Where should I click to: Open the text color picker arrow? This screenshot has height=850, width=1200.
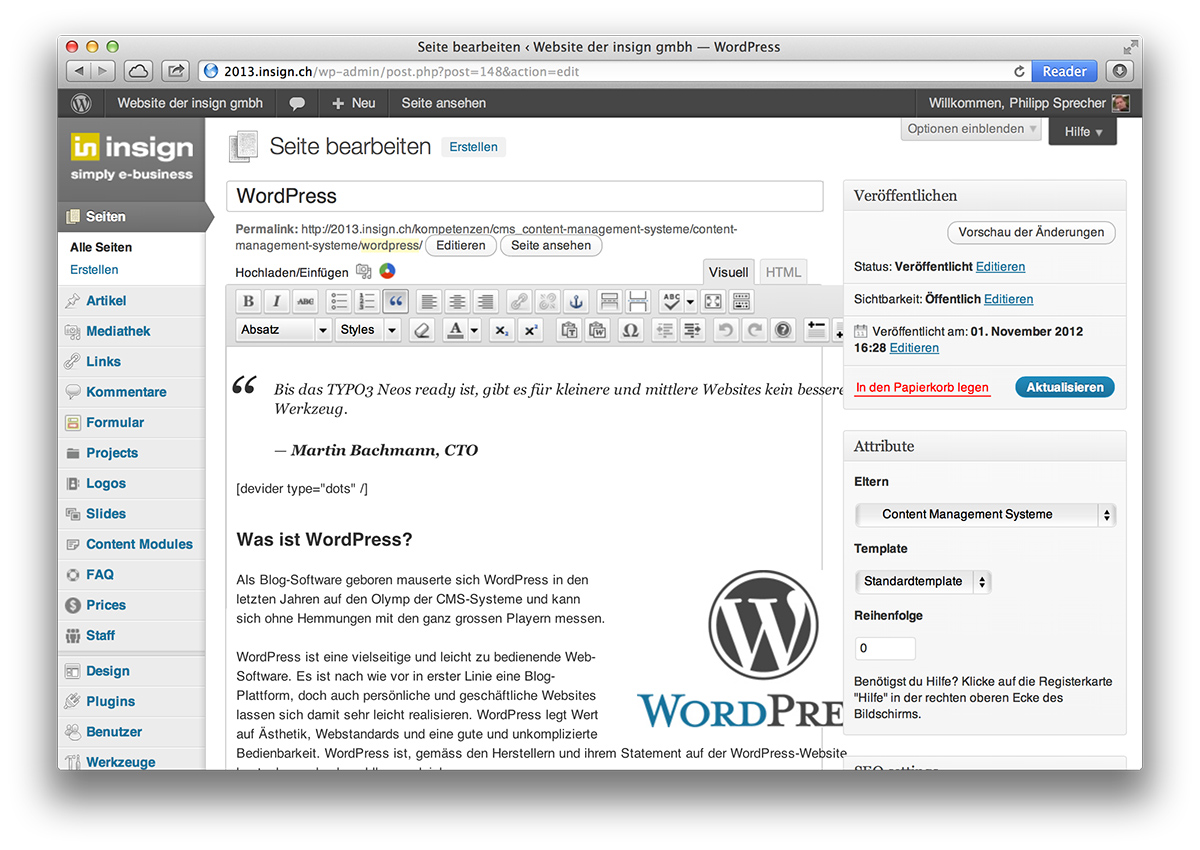[x=475, y=330]
